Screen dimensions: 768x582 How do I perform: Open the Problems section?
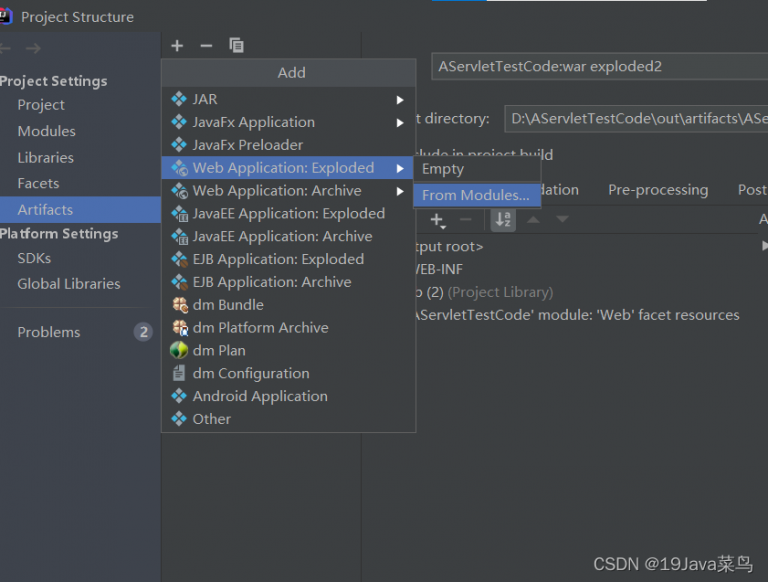48,332
